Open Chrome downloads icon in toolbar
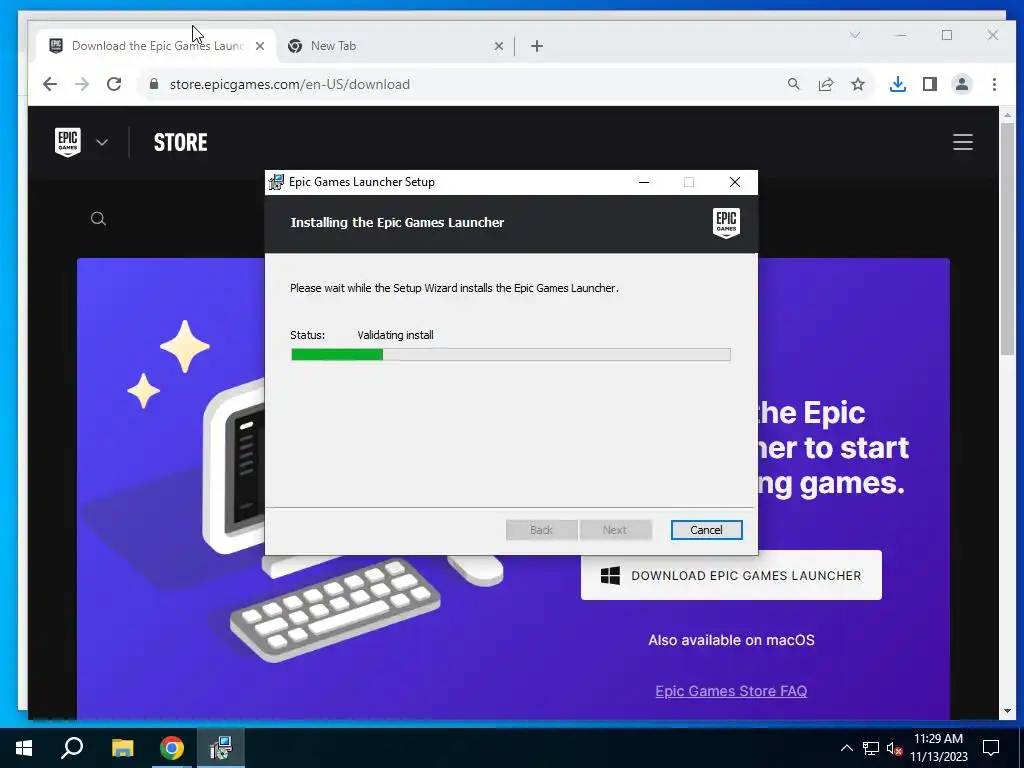The width and height of the screenshot is (1024, 768). click(x=898, y=84)
